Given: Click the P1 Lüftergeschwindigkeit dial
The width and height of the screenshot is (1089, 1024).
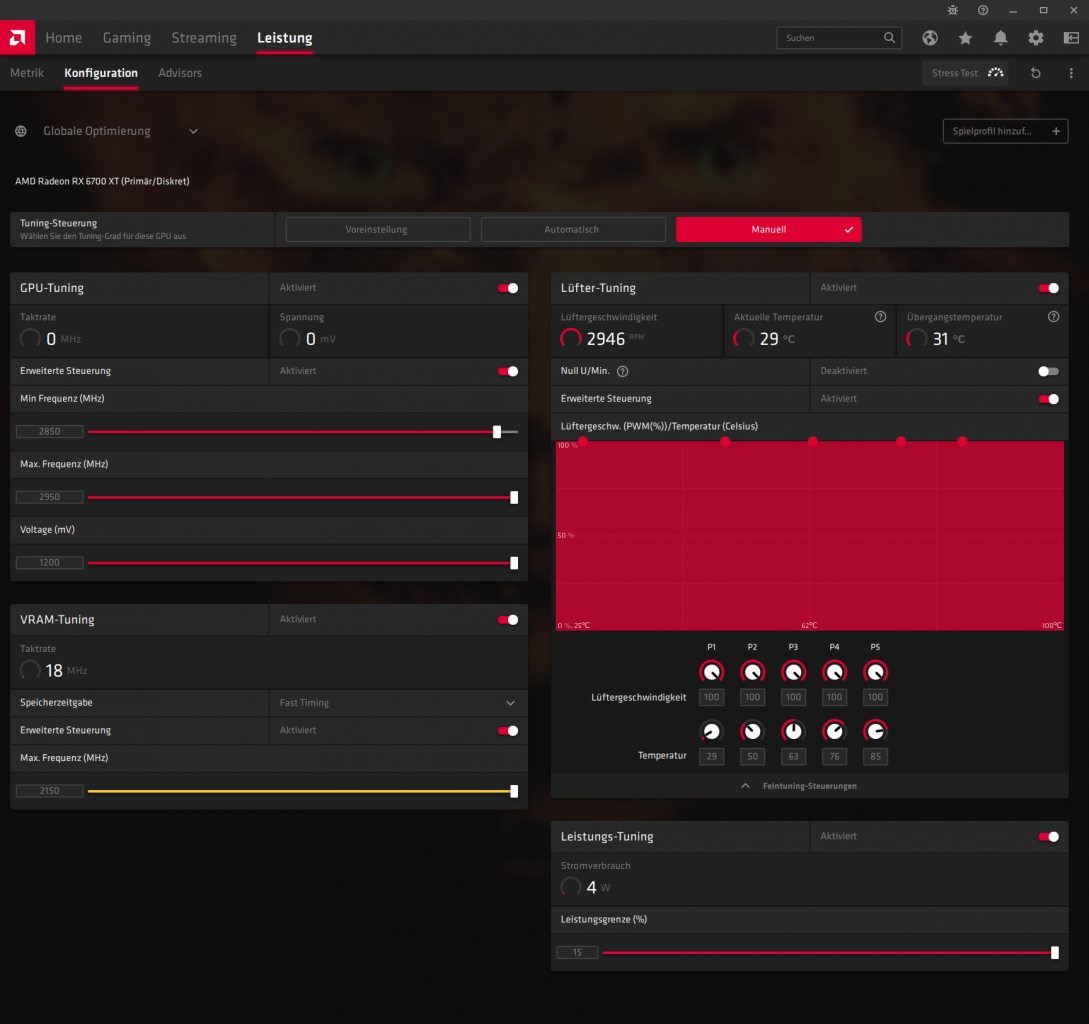Looking at the screenshot, I should [x=711, y=672].
